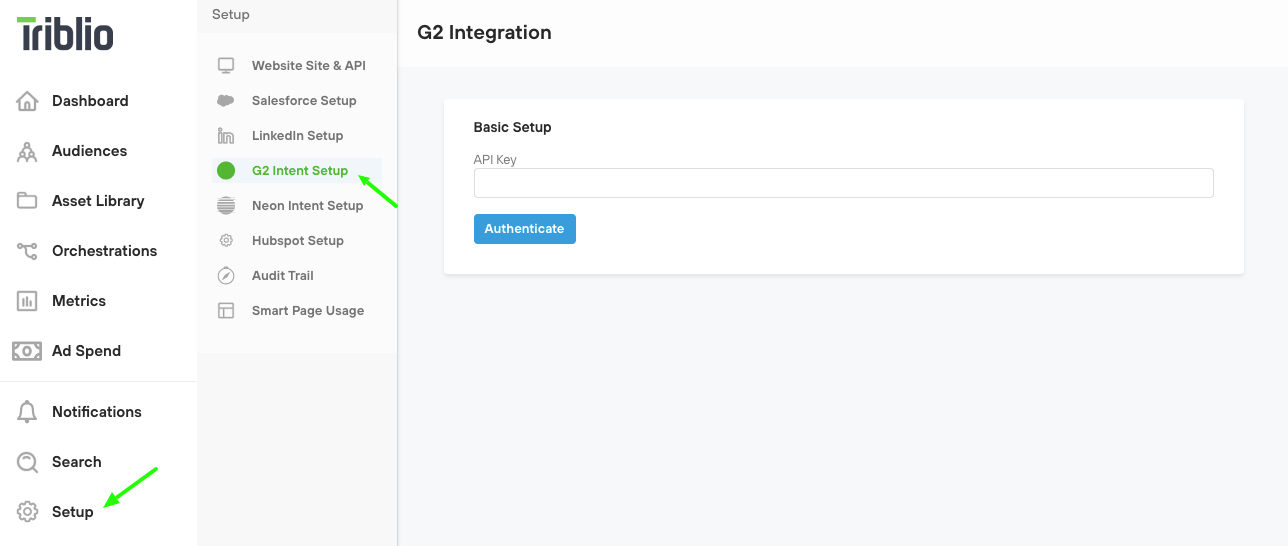Open Hubspot Setup

pyautogui.click(x=297, y=241)
